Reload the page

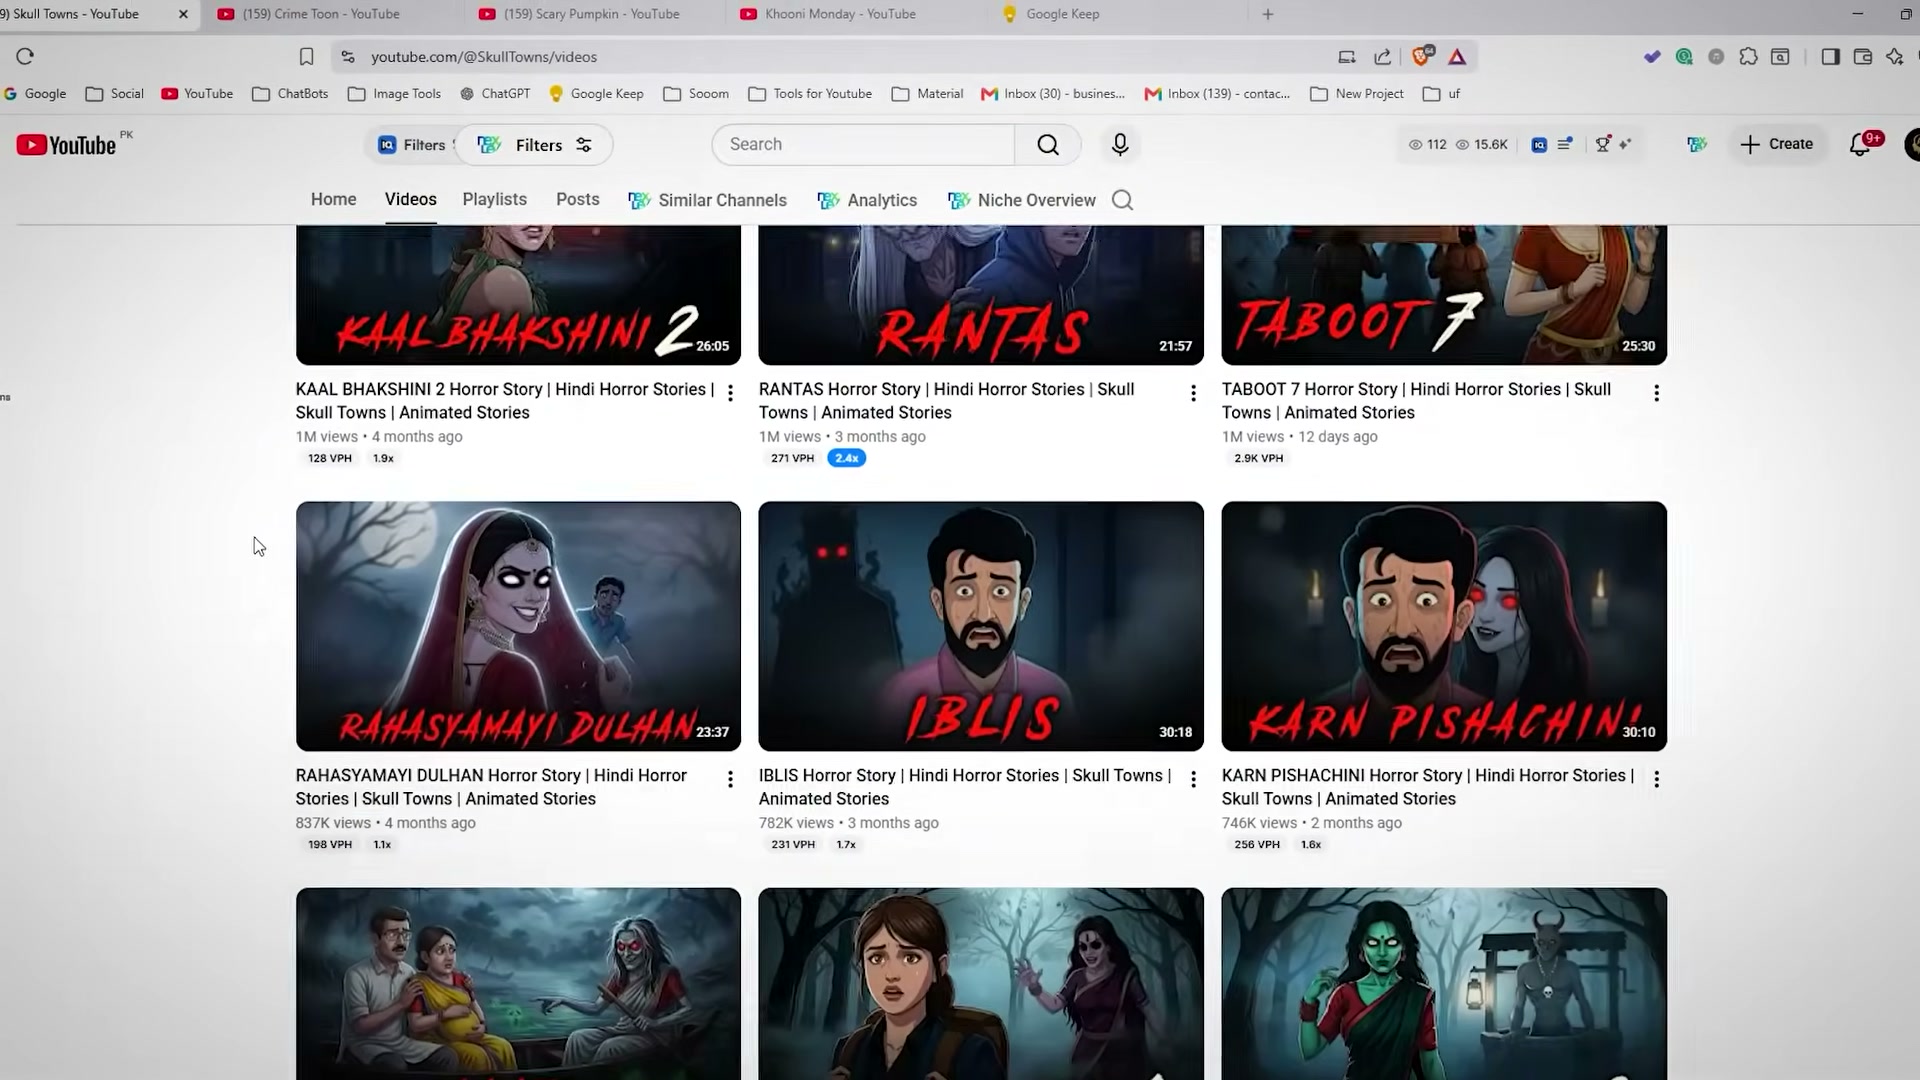coord(25,57)
